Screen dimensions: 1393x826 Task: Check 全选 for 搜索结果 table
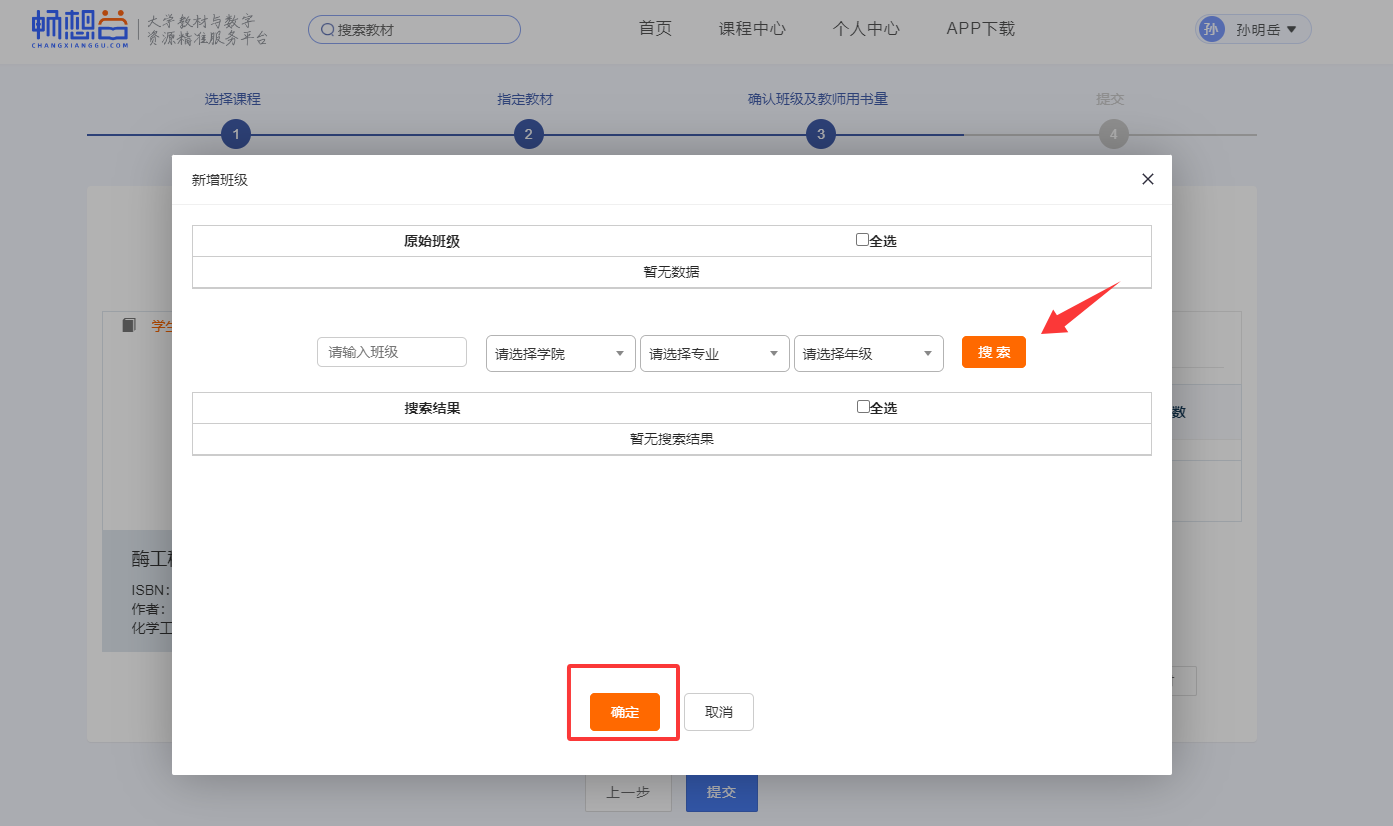point(862,407)
